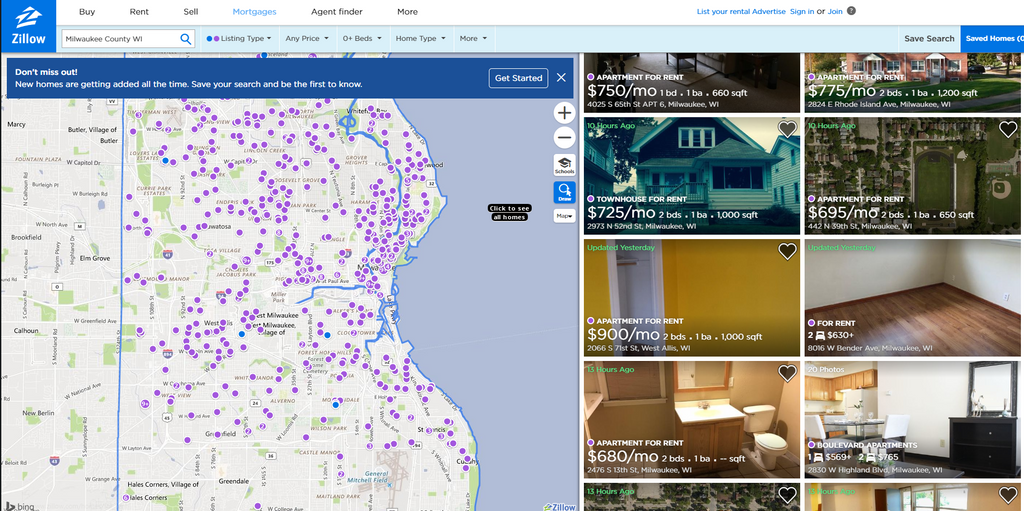
Task: Click the Elm Grove label on map
Action: pyautogui.click(x=93, y=257)
